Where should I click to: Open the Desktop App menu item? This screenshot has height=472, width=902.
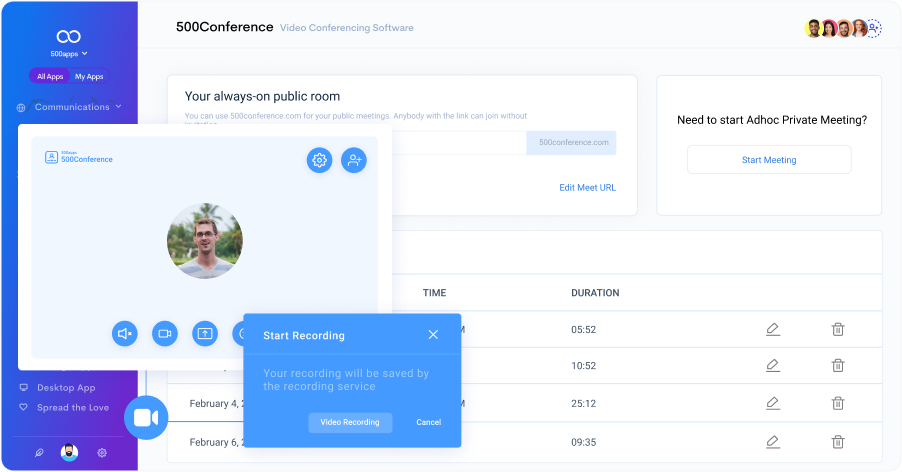[66, 388]
